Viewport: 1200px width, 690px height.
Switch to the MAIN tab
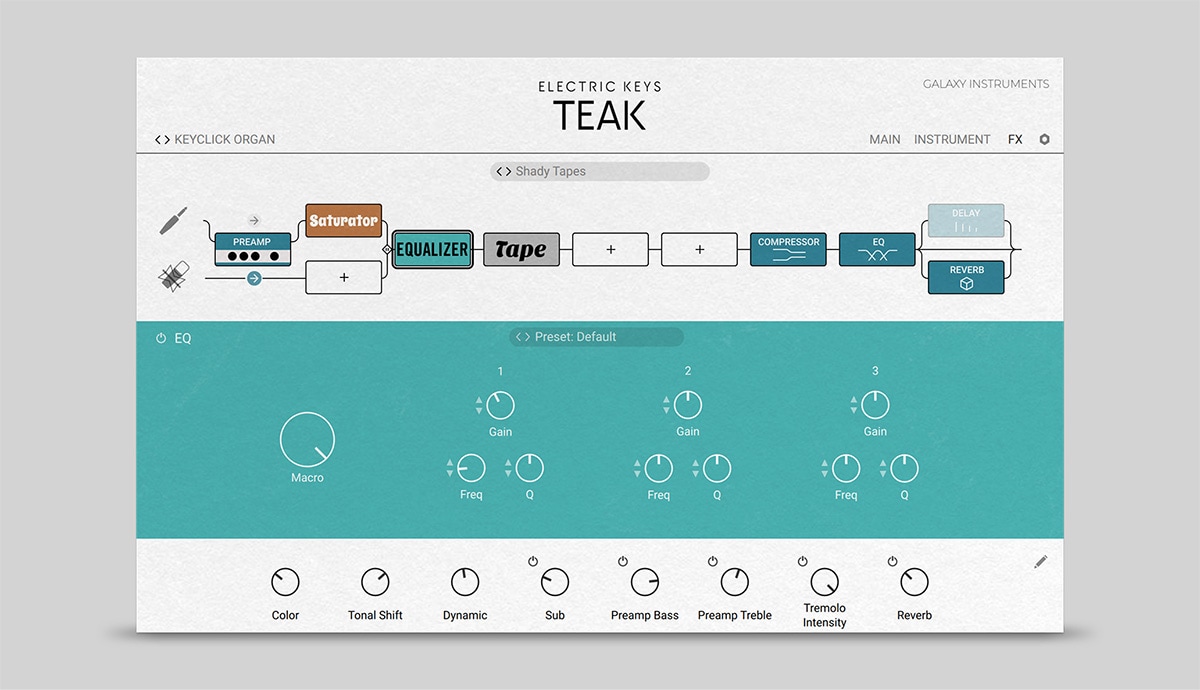pyautogui.click(x=884, y=140)
